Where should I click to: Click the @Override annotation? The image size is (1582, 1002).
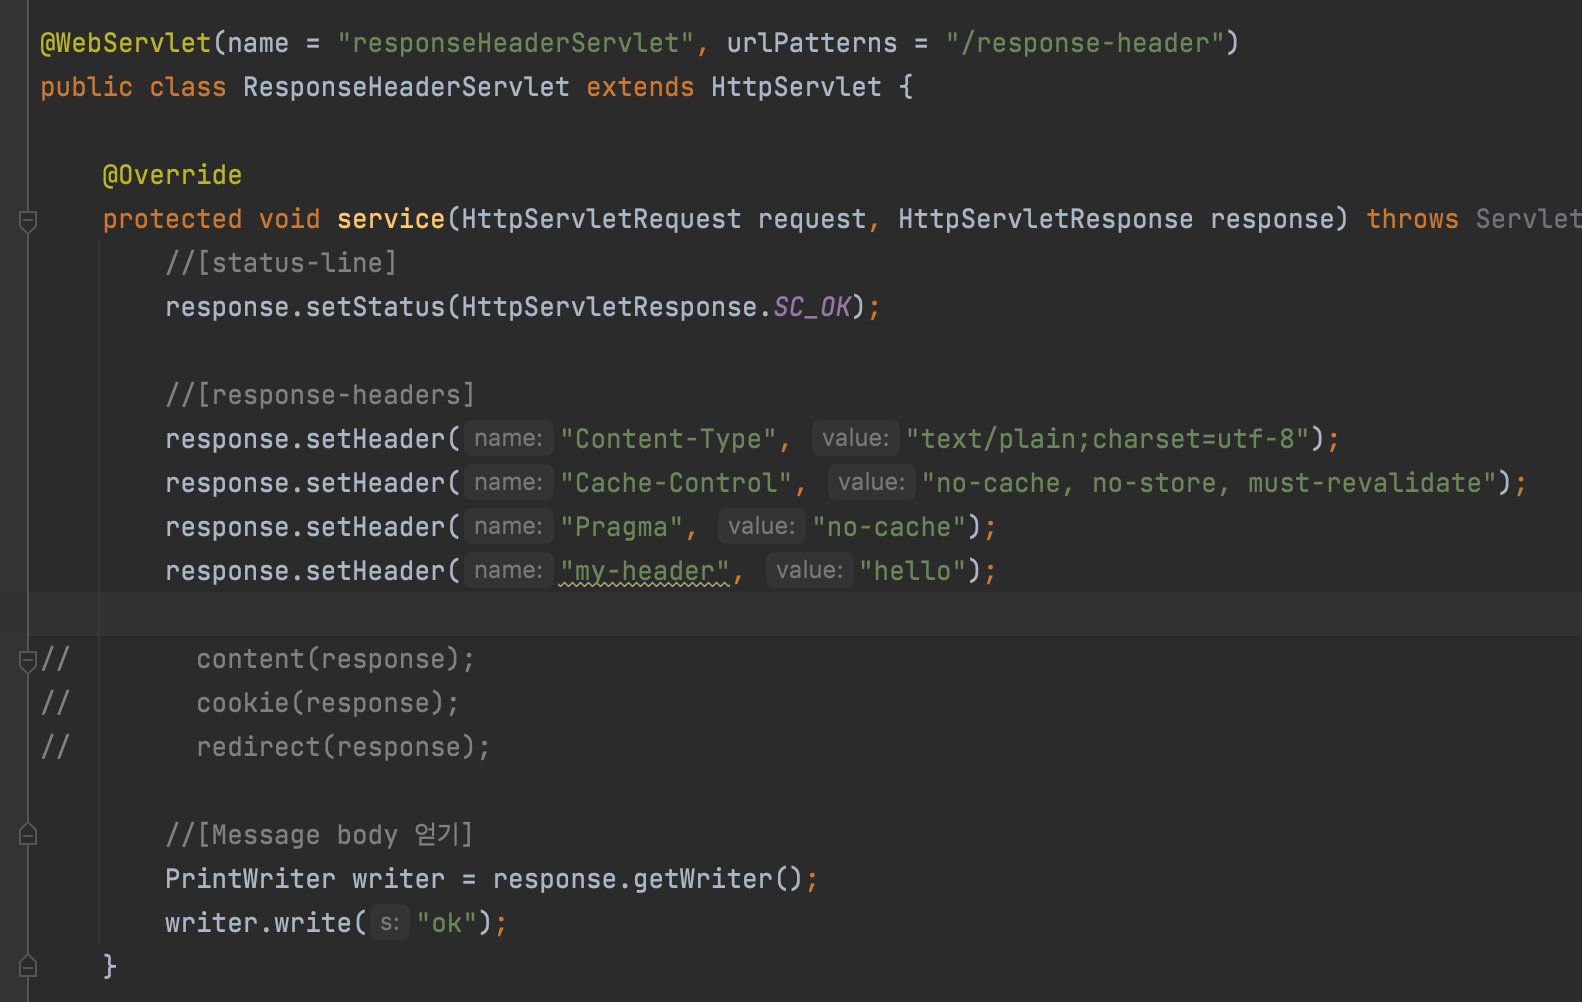coord(172,175)
